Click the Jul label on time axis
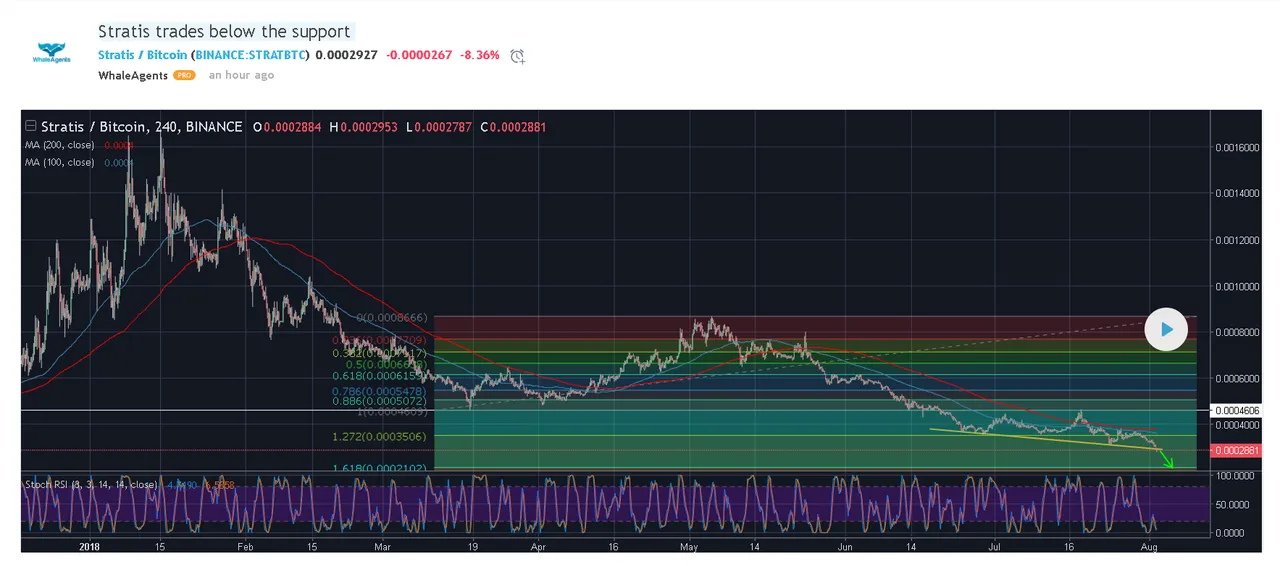Screen dimensions: 1280x566 pos(995,547)
